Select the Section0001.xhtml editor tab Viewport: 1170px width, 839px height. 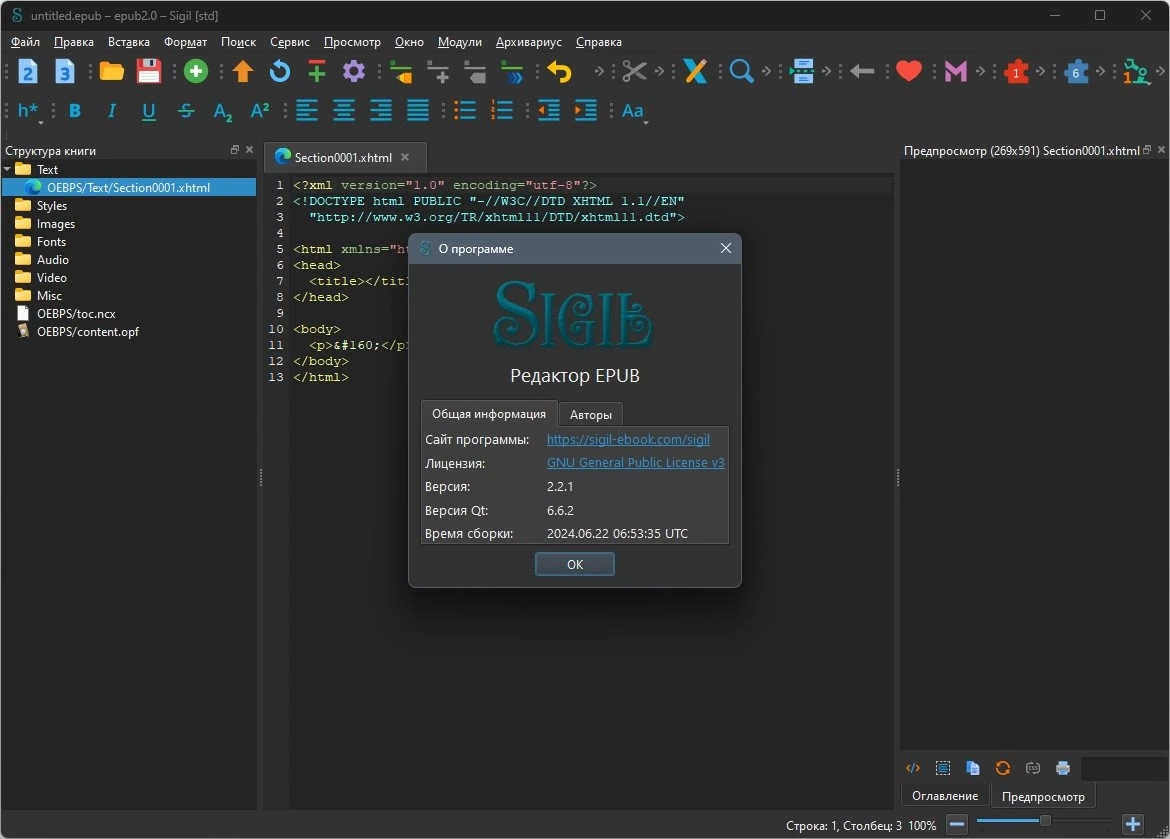(x=343, y=157)
